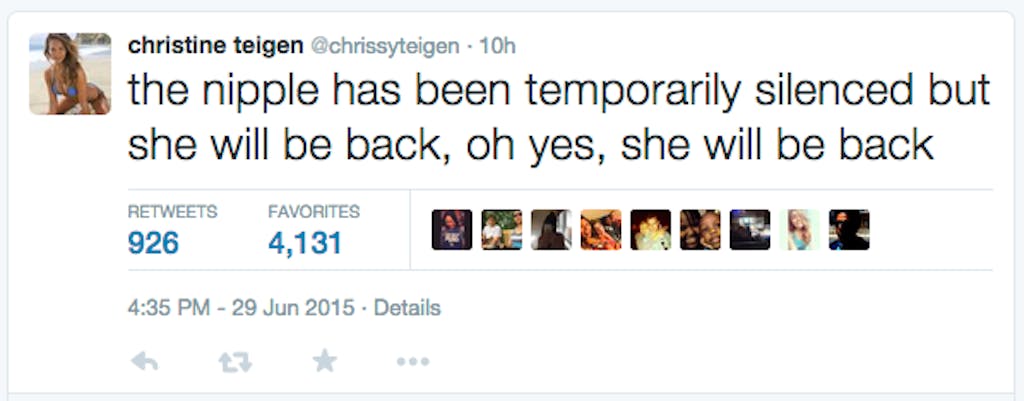Click the '10h' tweet timestamp
Screen dimensions: 1024x401
(x=497, y=45)
